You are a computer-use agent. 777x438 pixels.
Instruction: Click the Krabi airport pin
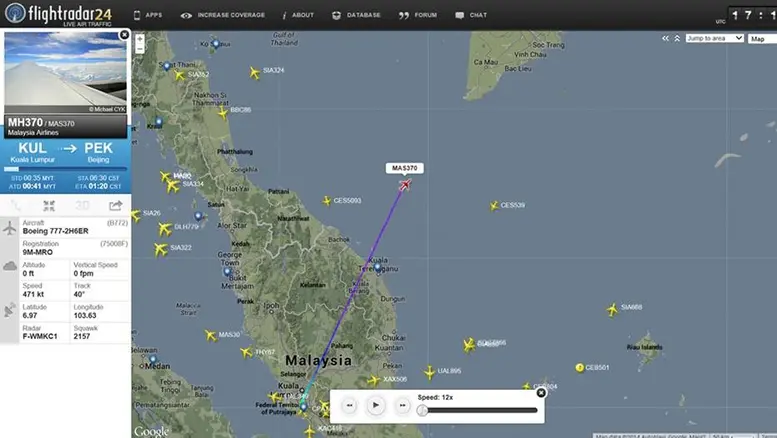159,122
